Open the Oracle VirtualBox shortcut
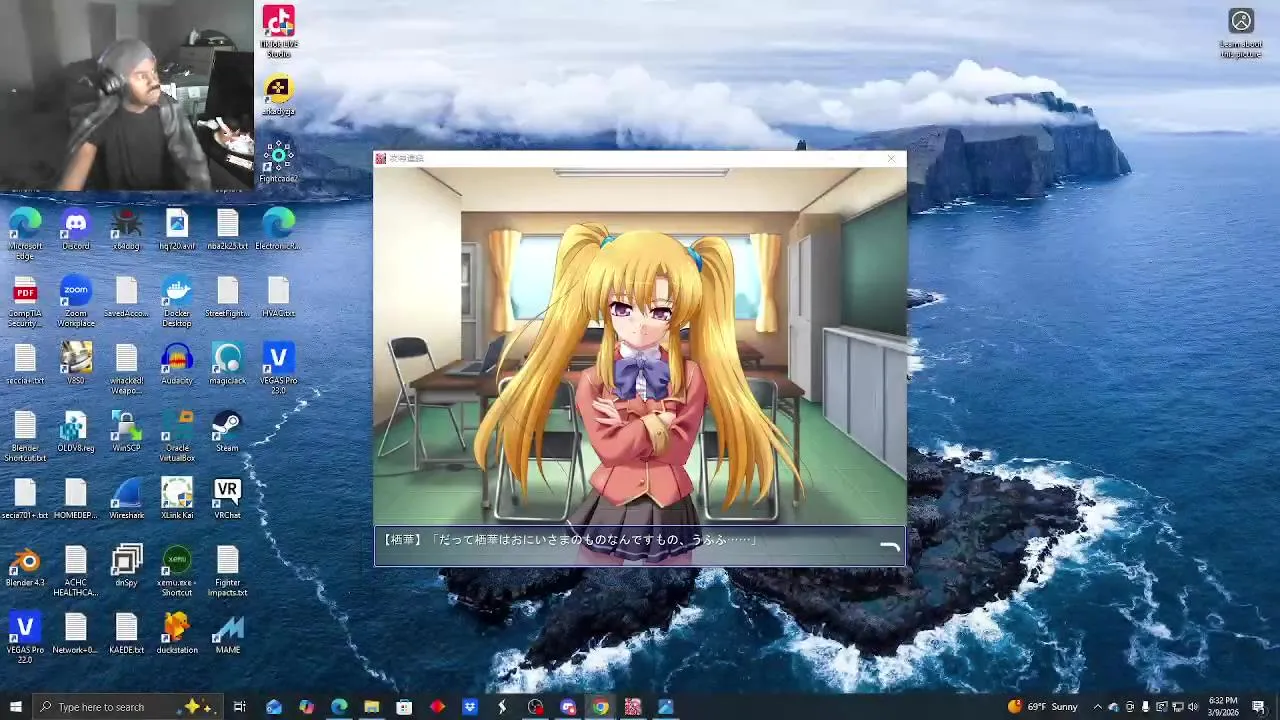This screenshot has width=1280, height=720. point(177,436)
